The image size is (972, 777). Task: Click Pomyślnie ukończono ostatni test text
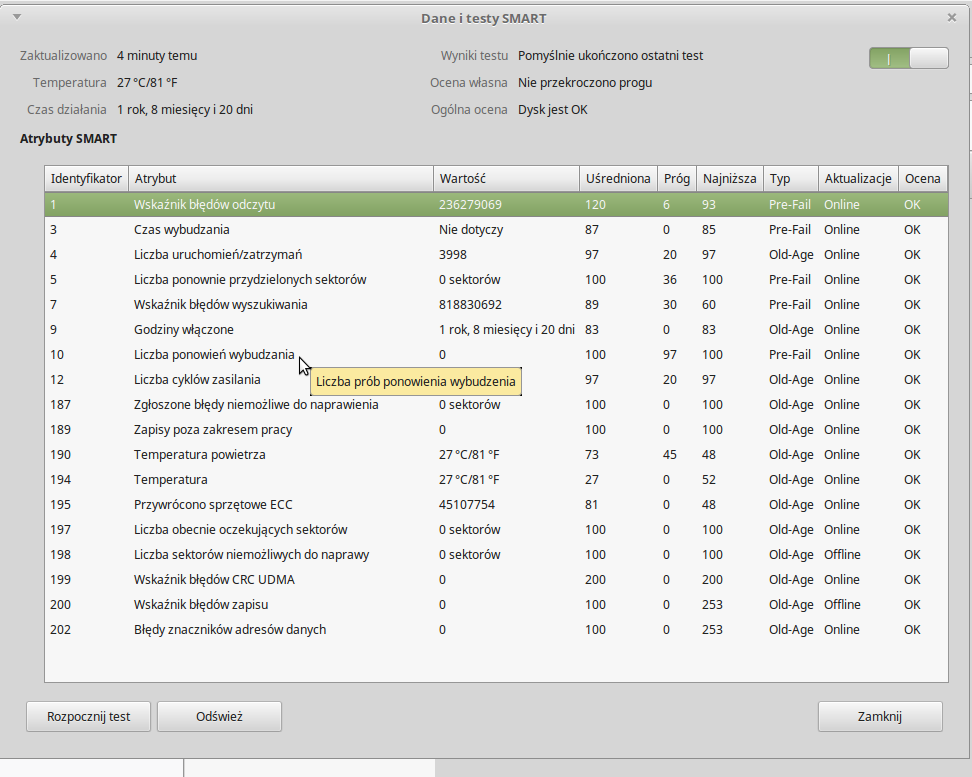point(611,56)
